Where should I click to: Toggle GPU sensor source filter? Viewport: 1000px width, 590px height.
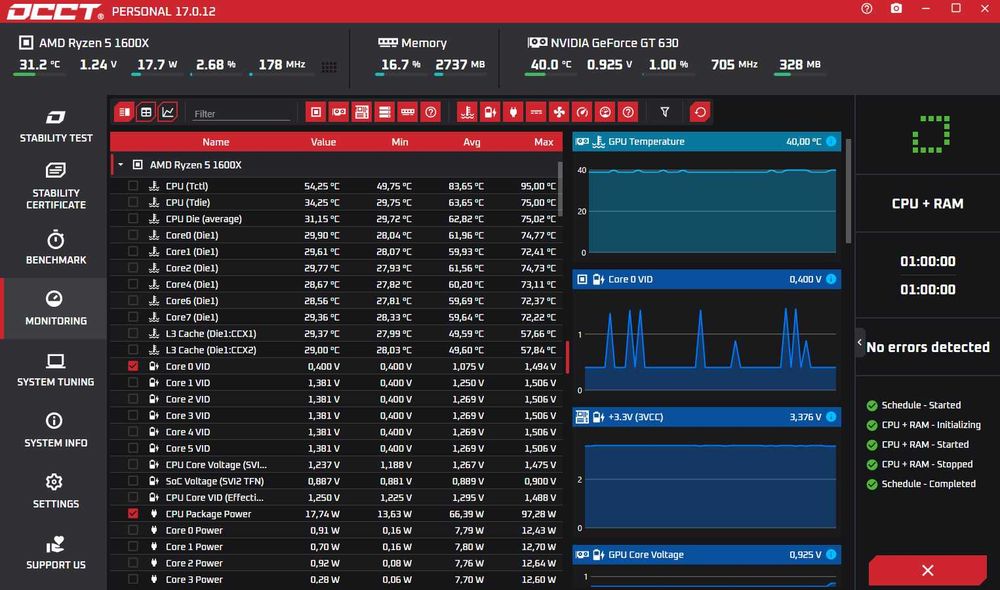point(339,112)
